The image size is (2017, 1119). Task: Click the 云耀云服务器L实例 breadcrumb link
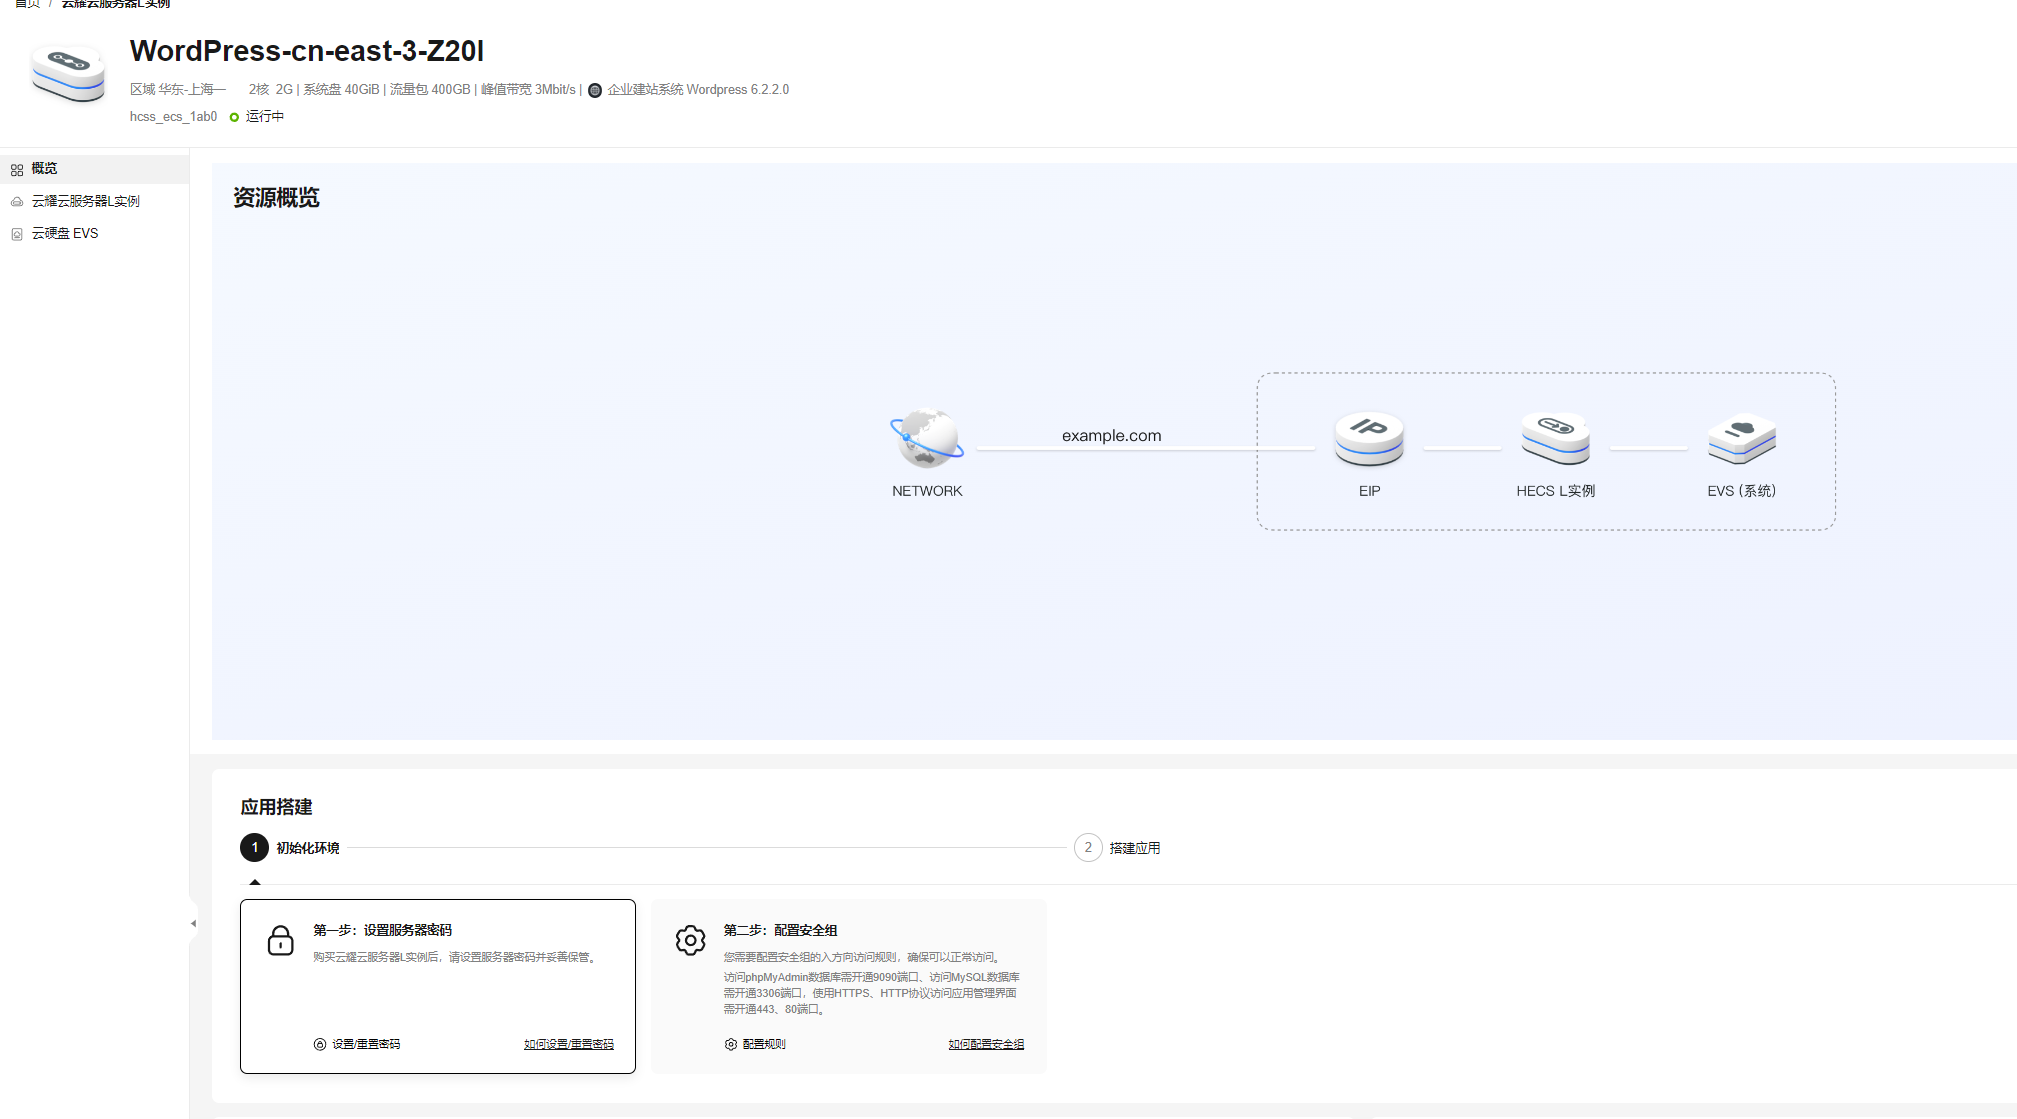[116, 4]
